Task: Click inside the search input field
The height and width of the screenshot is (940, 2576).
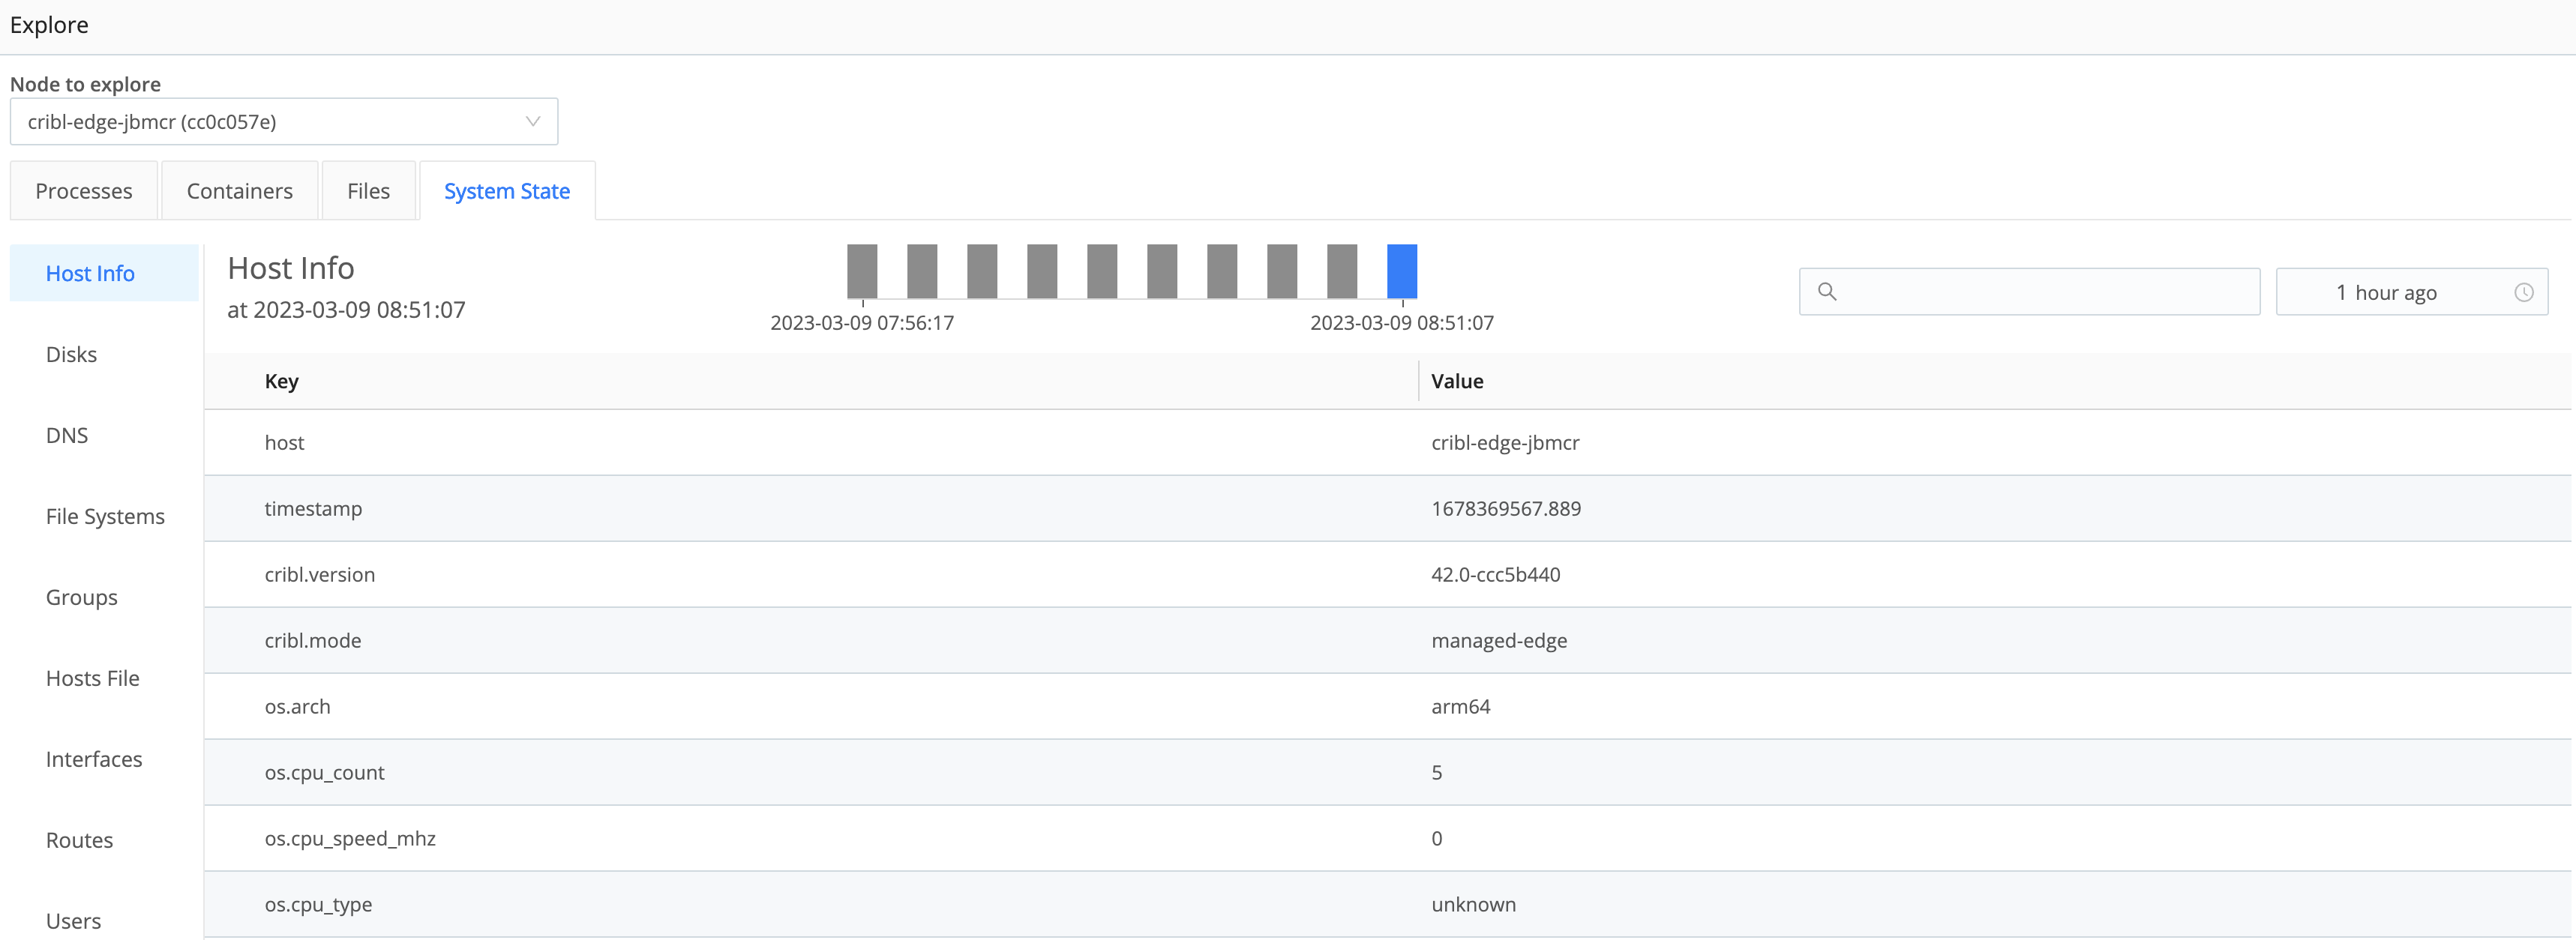Action: pyautogui.click(x=2030, y=291)
